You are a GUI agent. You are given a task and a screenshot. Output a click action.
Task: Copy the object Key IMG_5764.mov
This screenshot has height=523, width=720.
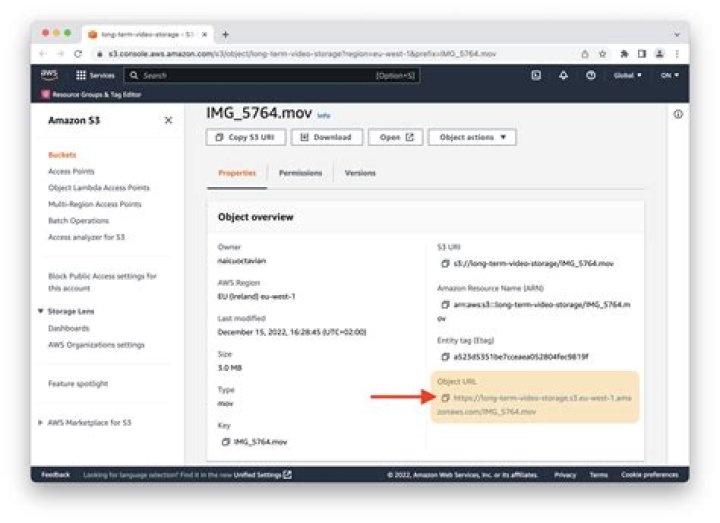tap(225, 441)
